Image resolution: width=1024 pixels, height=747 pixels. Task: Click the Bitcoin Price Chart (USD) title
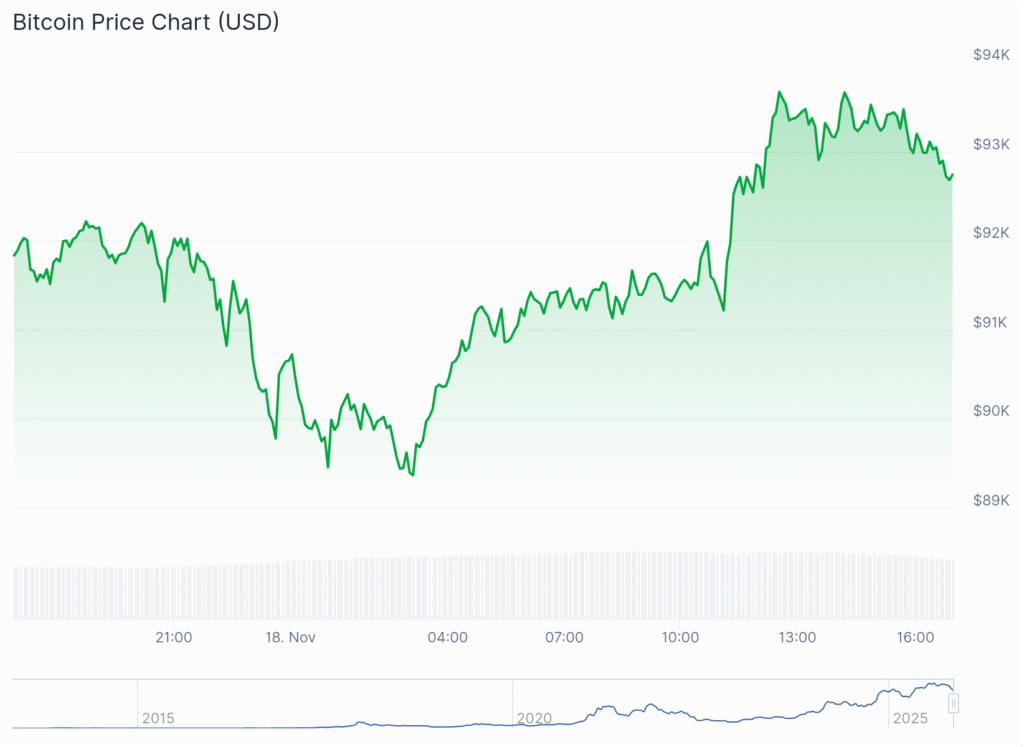(146, 22)
